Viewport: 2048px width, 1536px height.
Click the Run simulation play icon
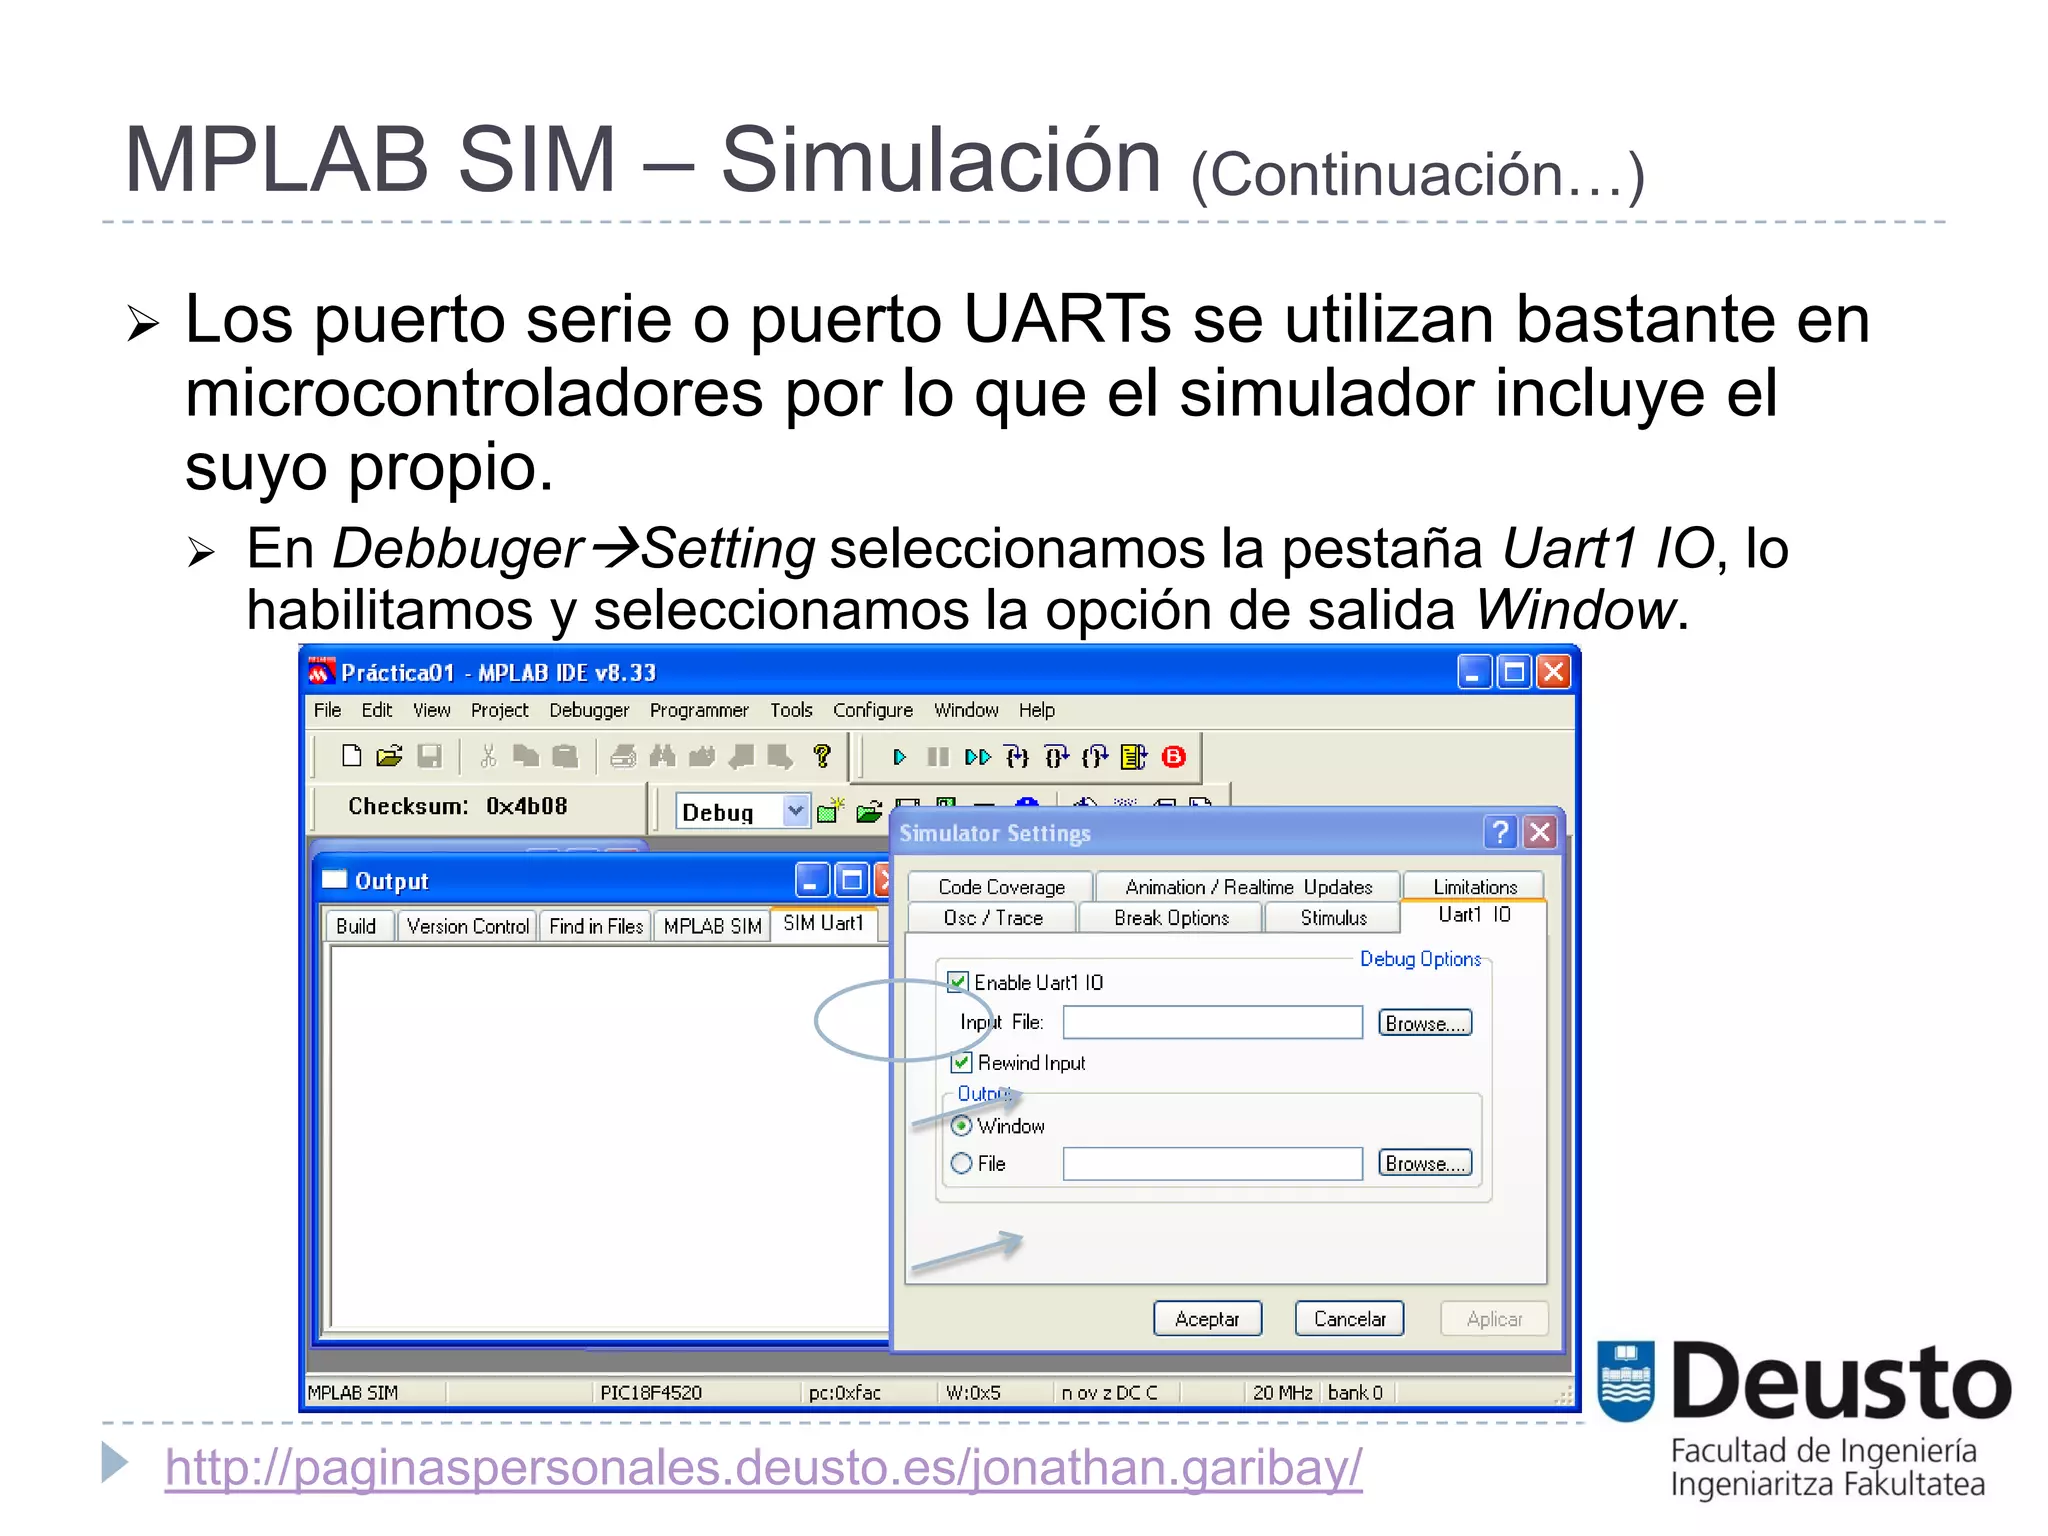[x=899, y=757]
